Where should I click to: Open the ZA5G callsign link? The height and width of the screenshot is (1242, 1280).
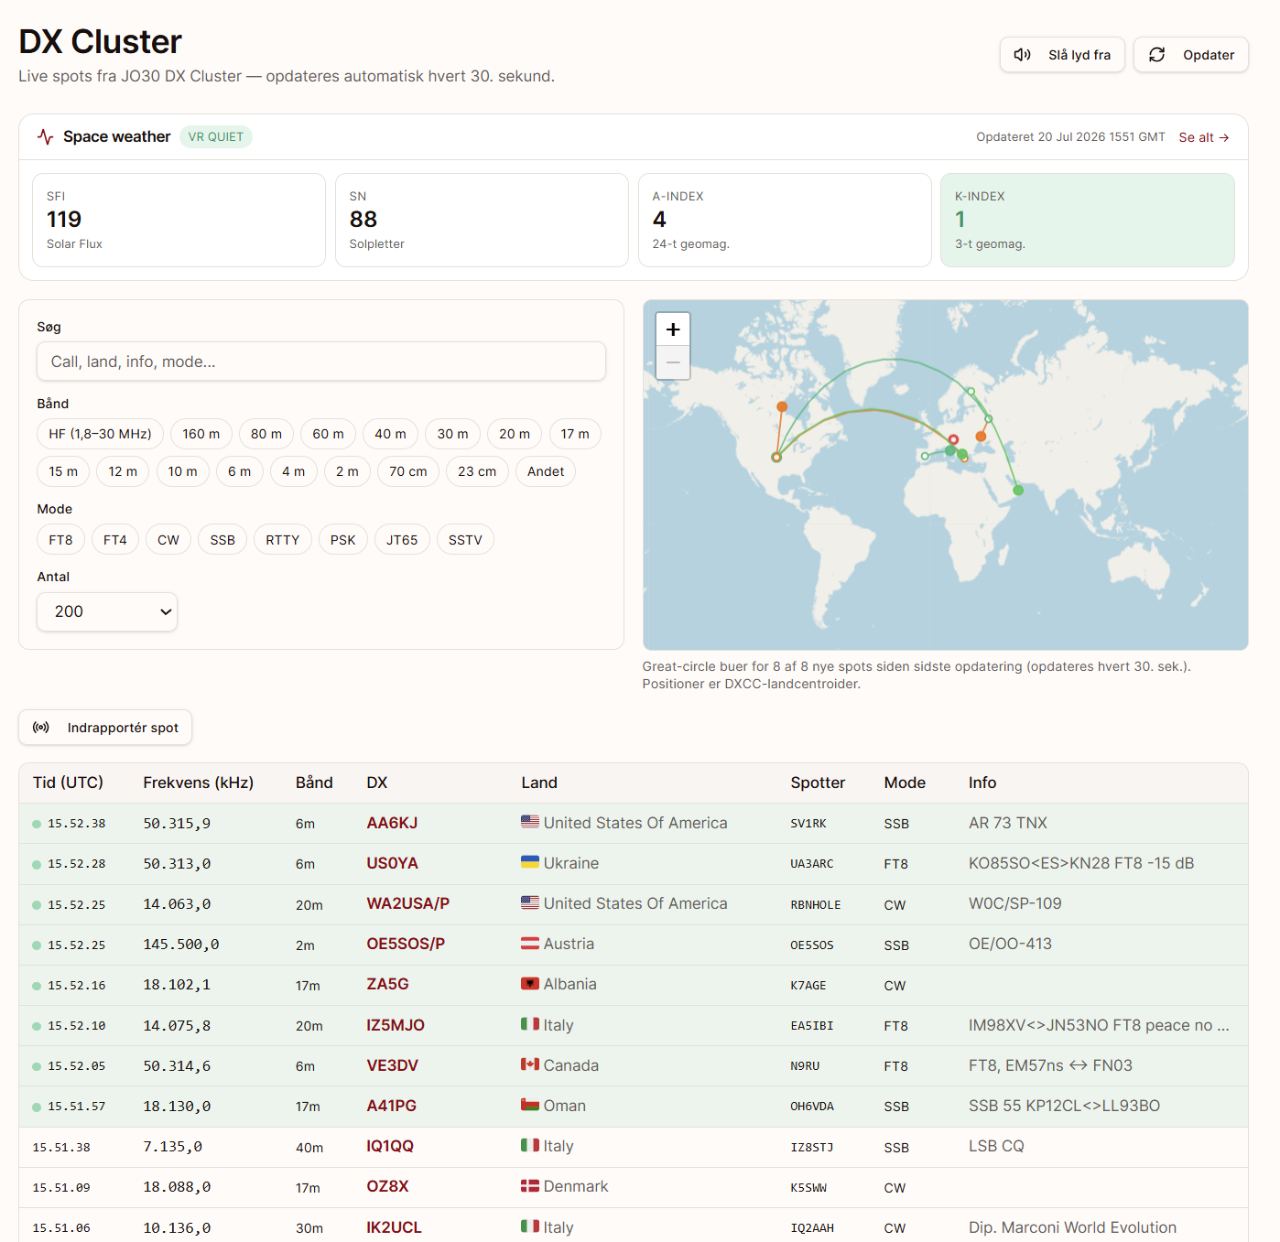click(388, 984)
